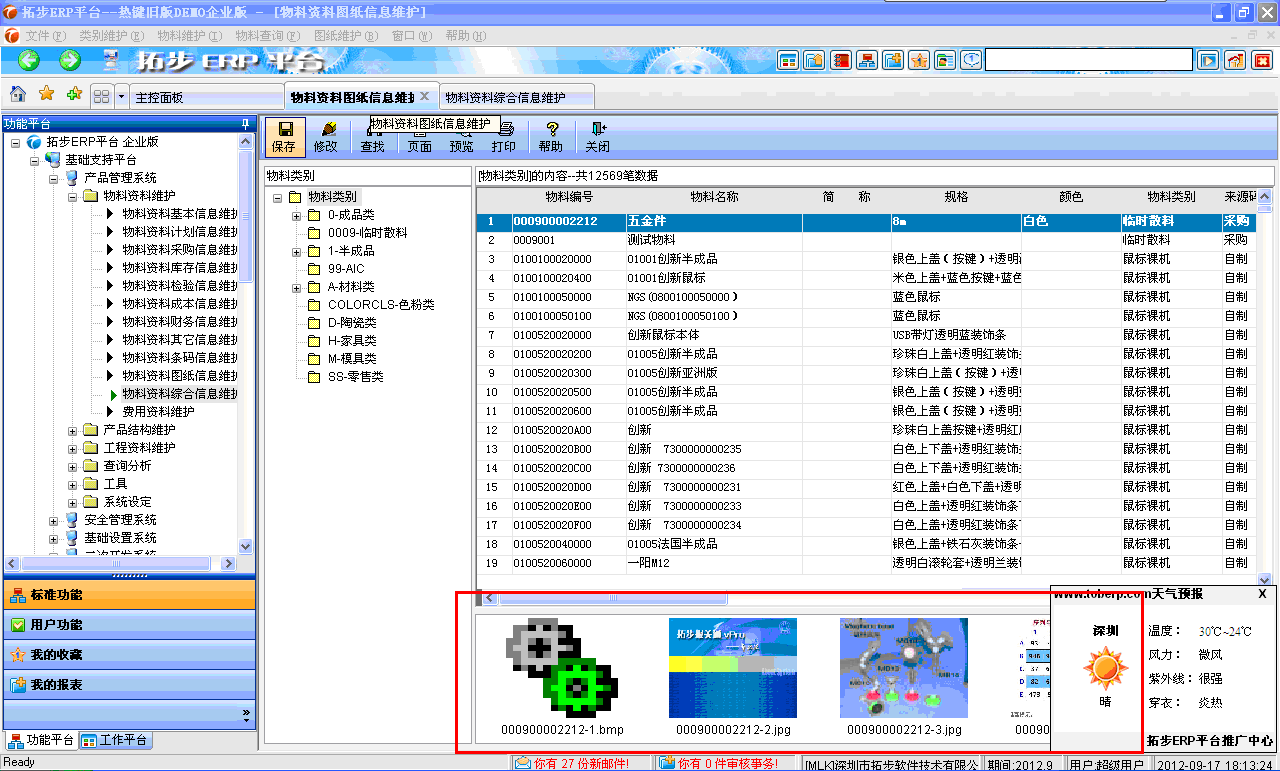Open 帮助 (Help) from the toolbar
Viewport: 1280px width, 771px height.
coord(551,136)
